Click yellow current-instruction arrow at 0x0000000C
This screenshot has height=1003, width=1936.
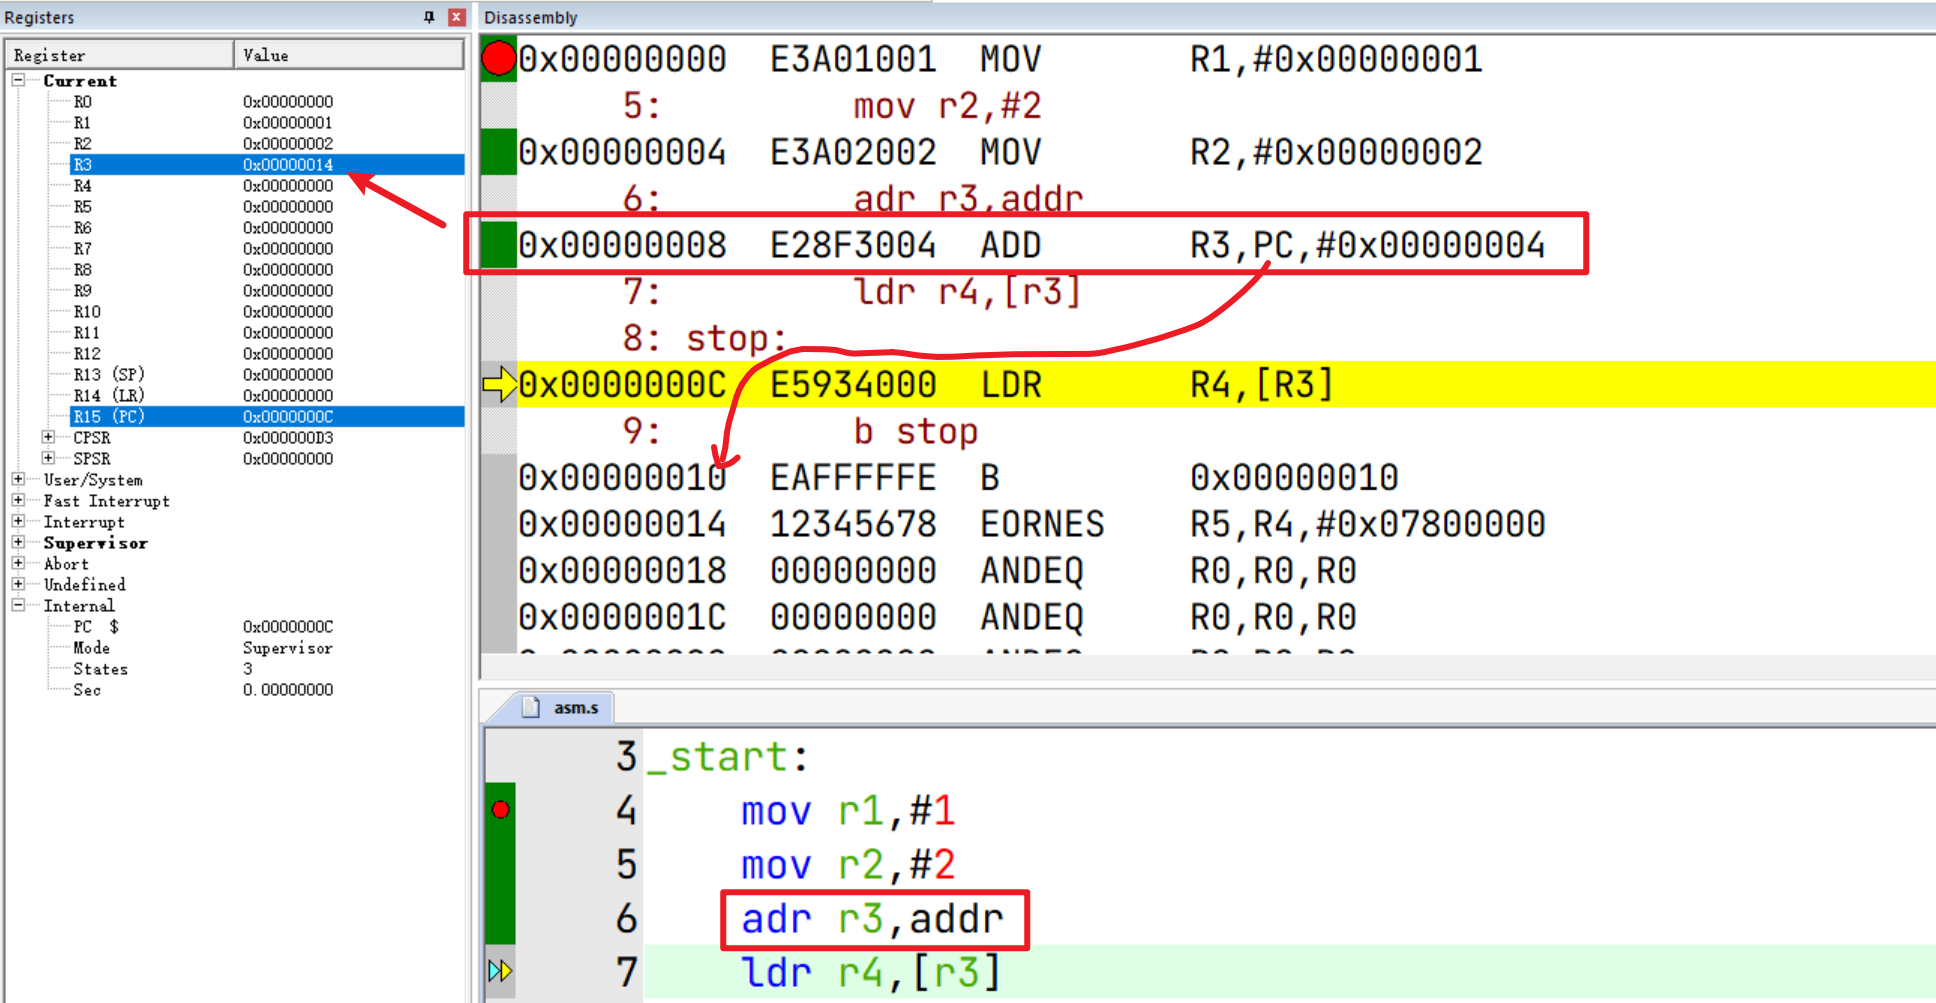pos(499,384)
